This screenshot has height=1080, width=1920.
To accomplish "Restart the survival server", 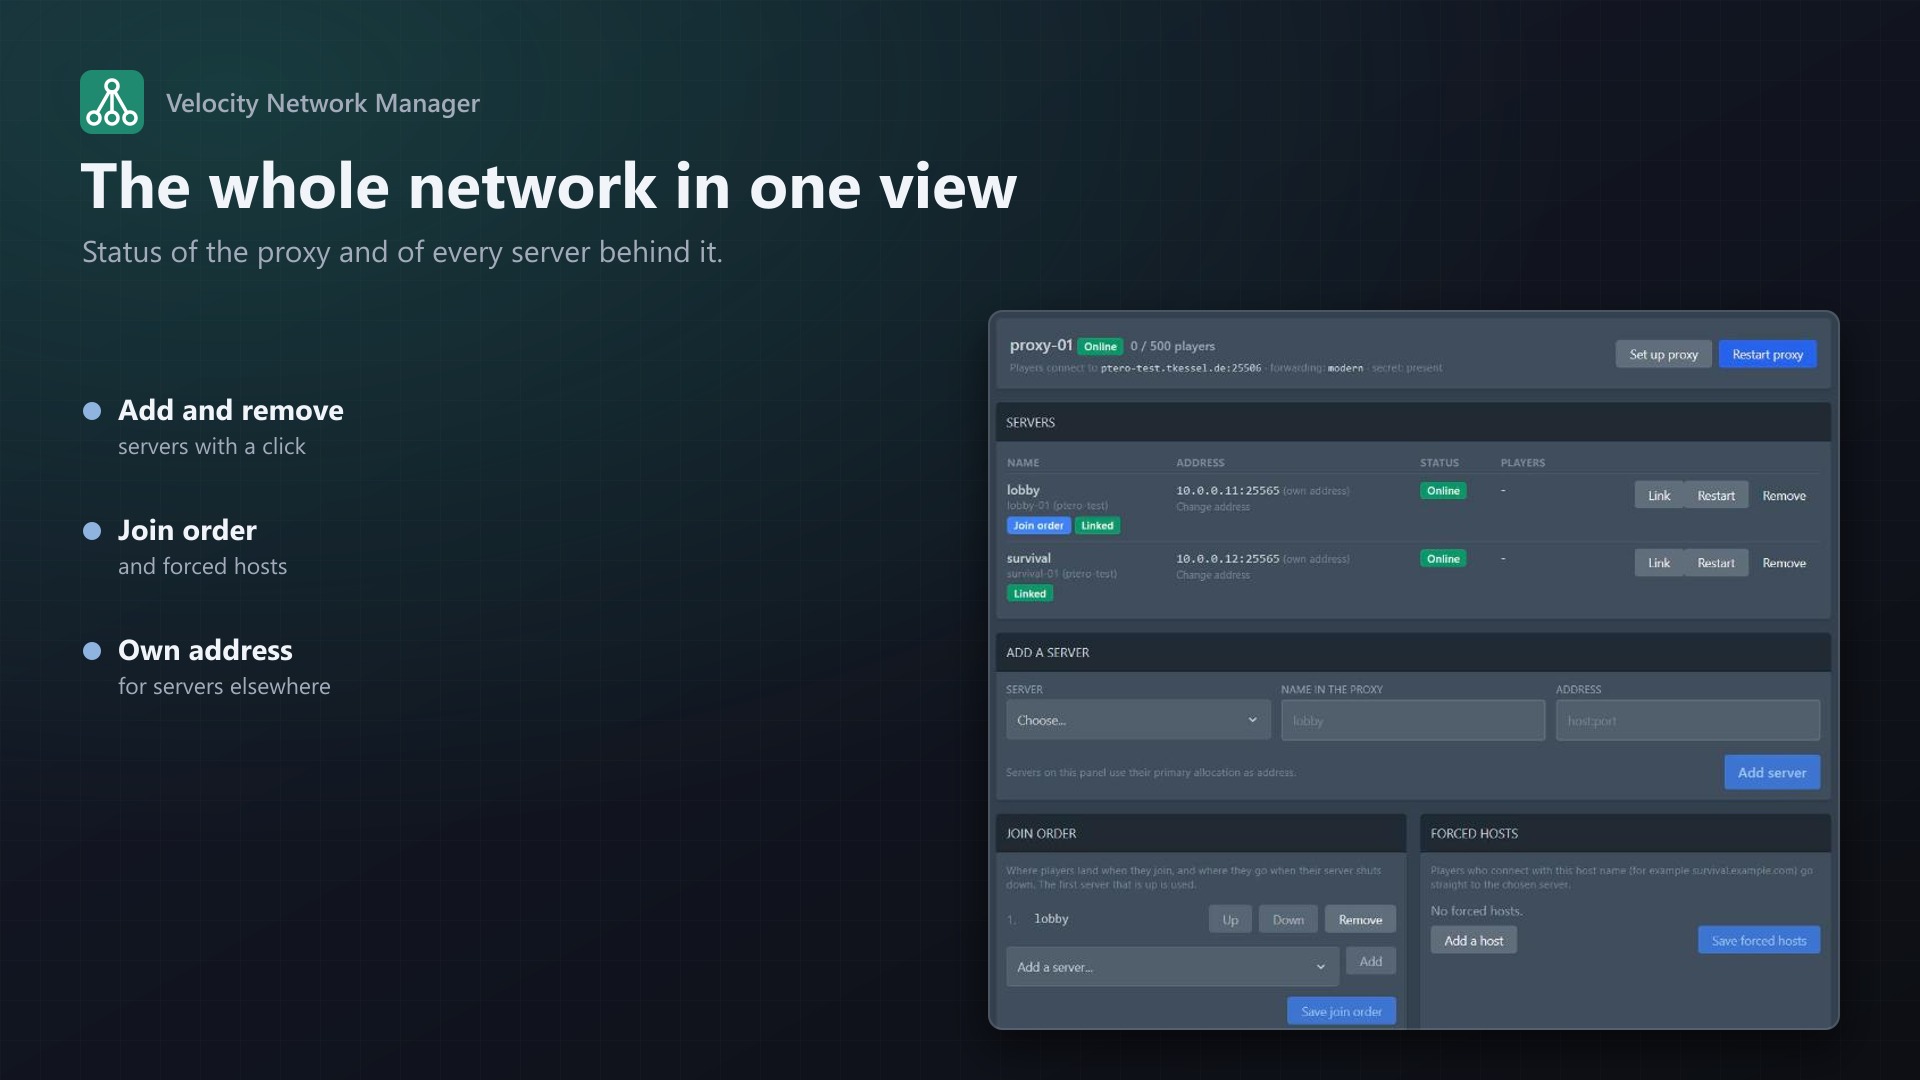I will coord(1716,563).
